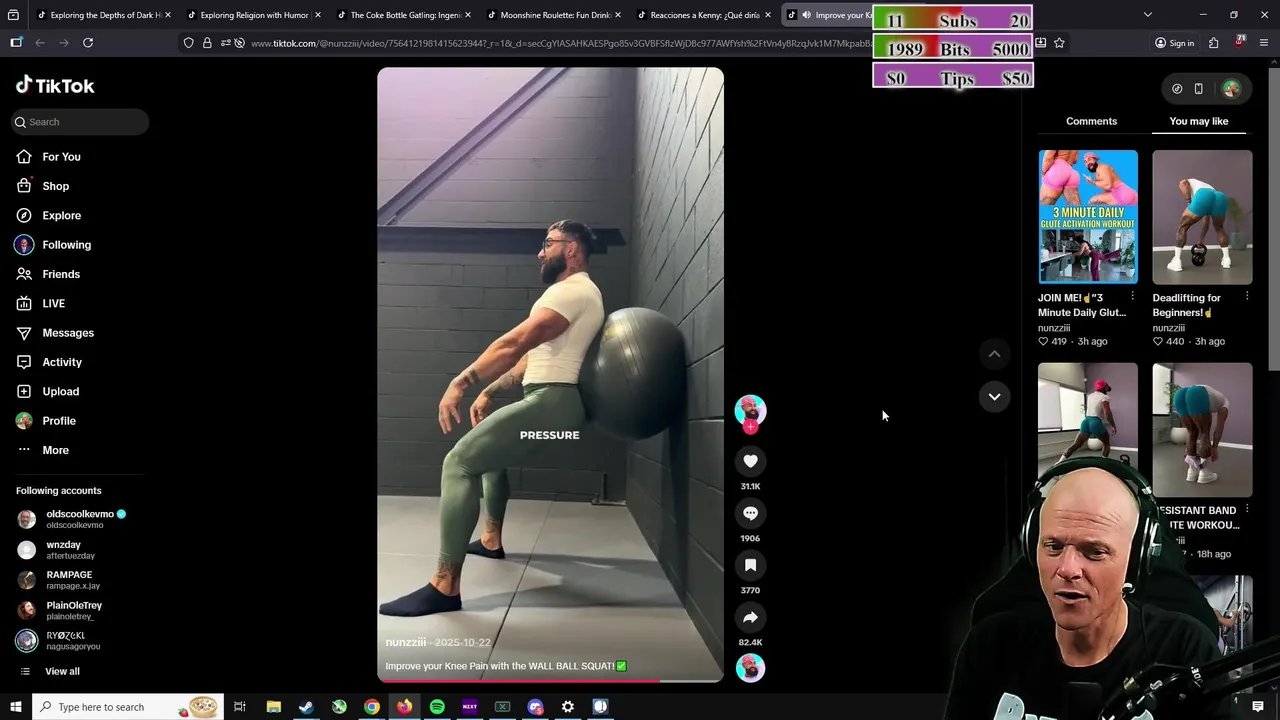1280x720 pixels.
Task: Open the PlainOleTrey followed account
Action: tap(72, 610)
